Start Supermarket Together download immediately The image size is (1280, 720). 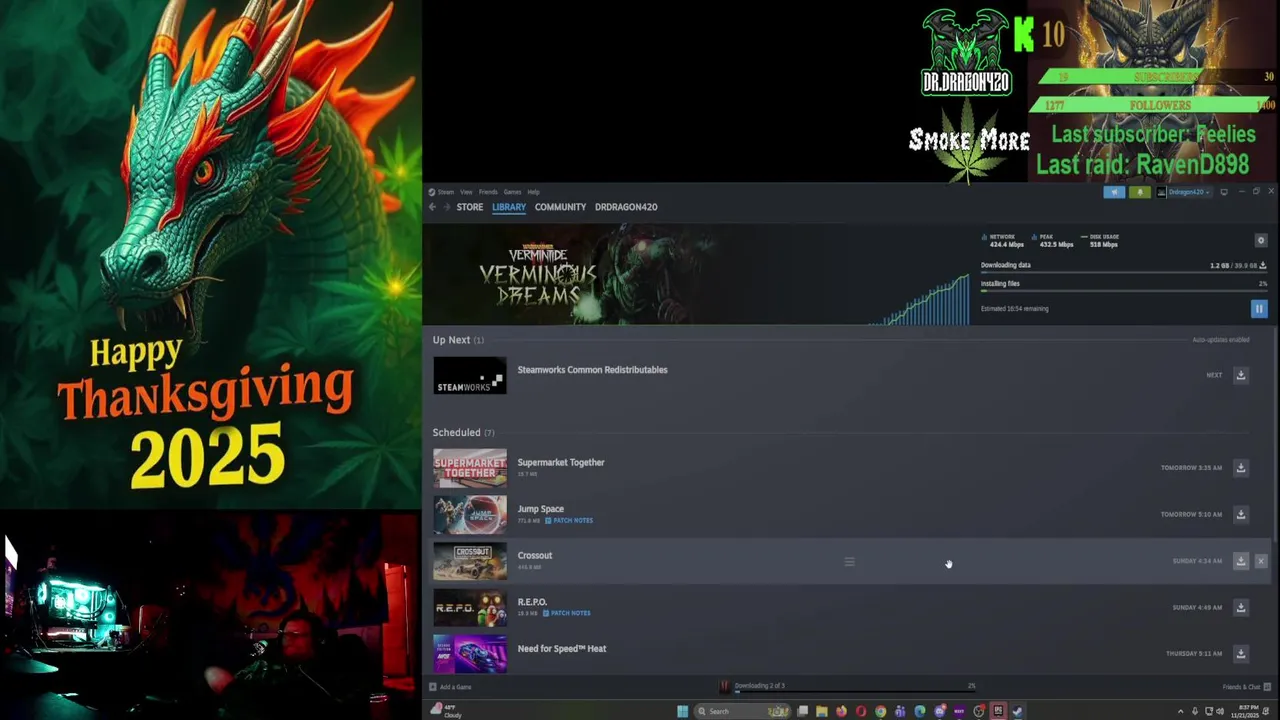[x=1241, y=468]
